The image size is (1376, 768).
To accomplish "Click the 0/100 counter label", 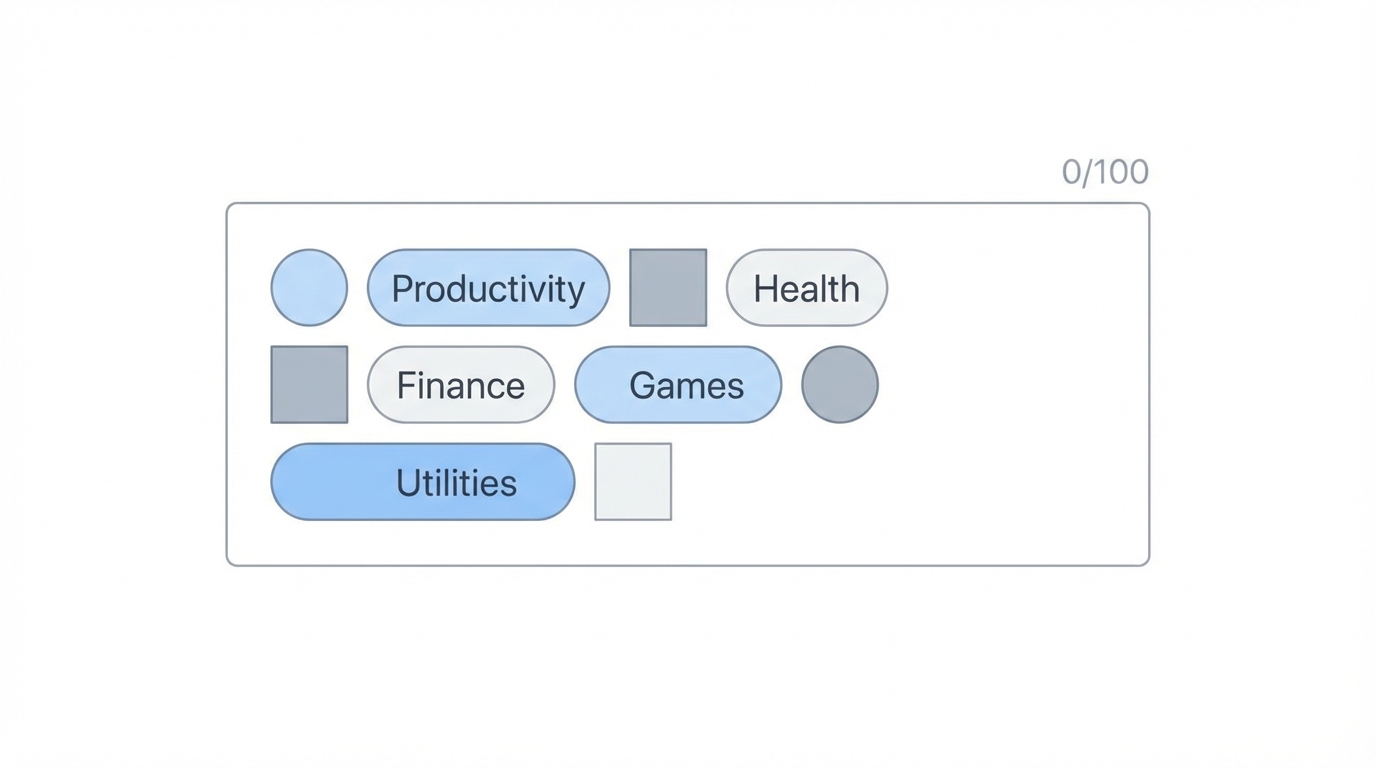I will tap(1104, 171).
